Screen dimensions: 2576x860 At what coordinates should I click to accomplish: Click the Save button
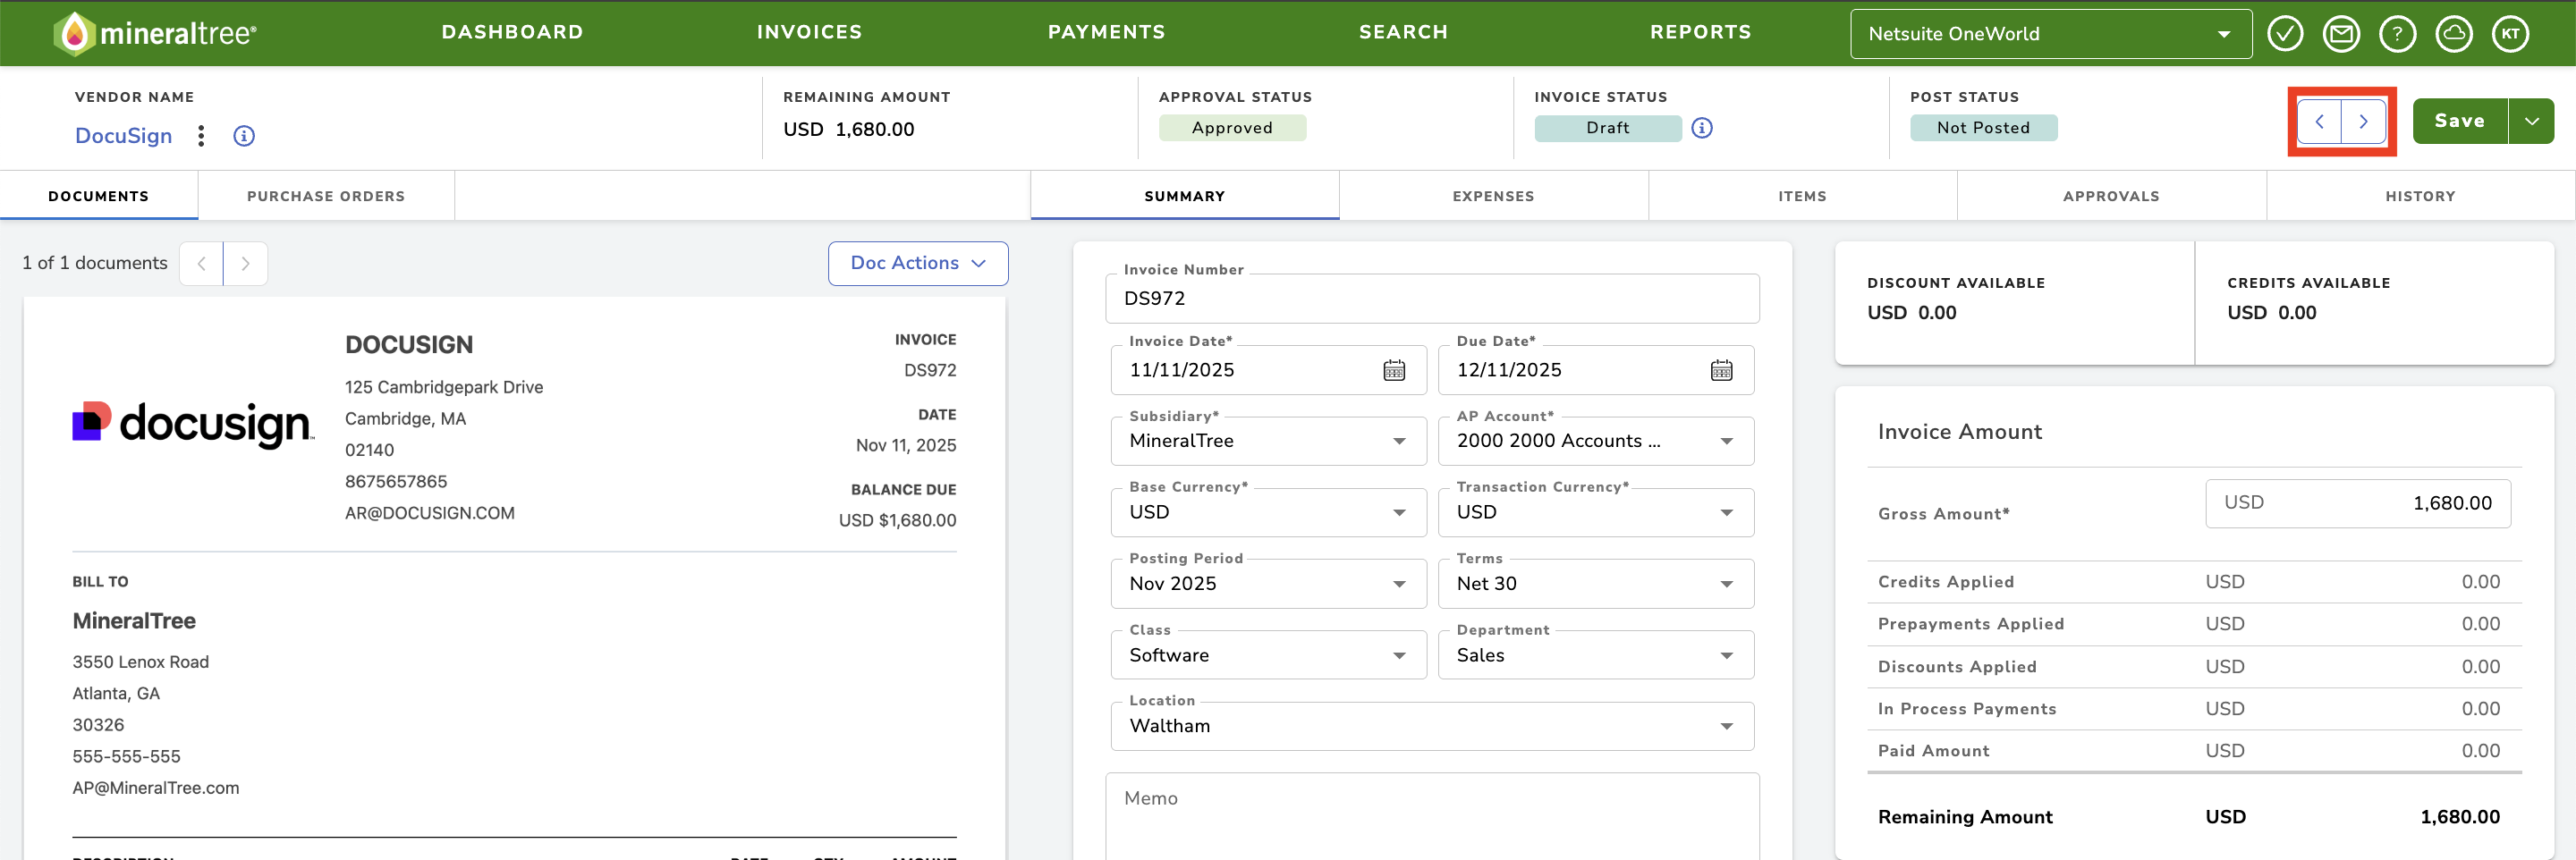pos(2459,121)
